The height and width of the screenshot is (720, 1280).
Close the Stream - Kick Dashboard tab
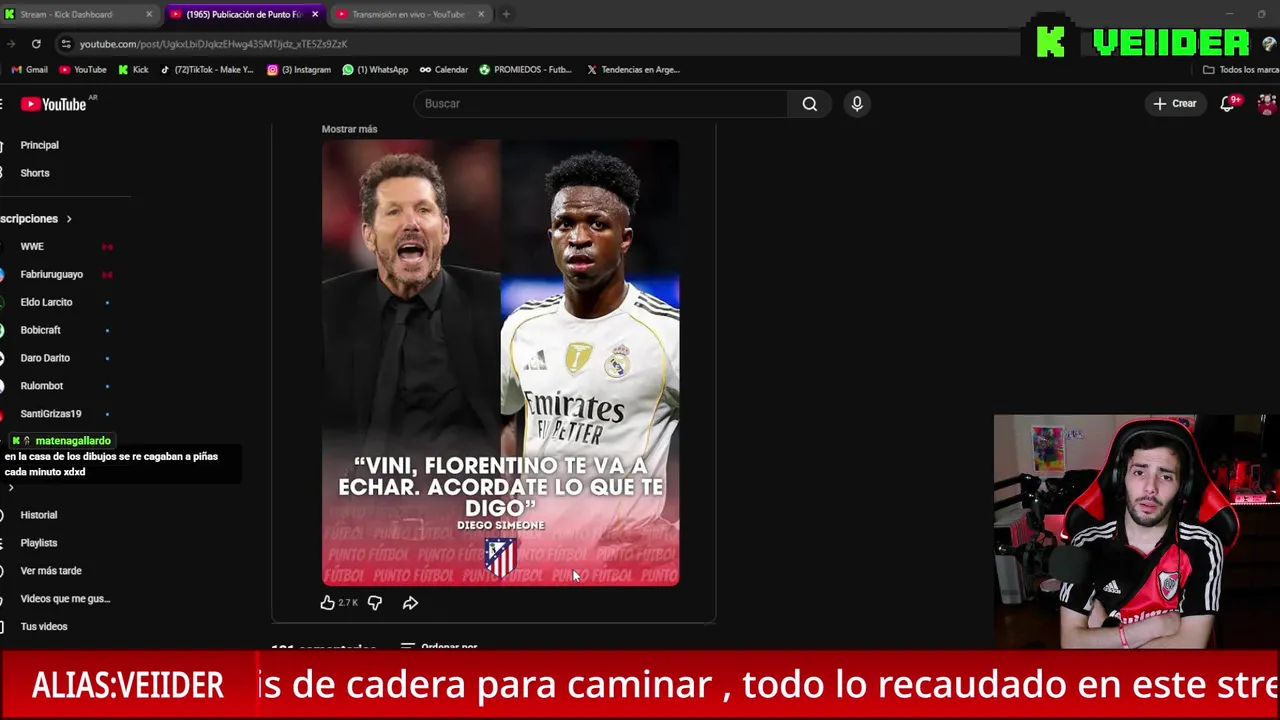pyautogui.click(x=149, y=14)
